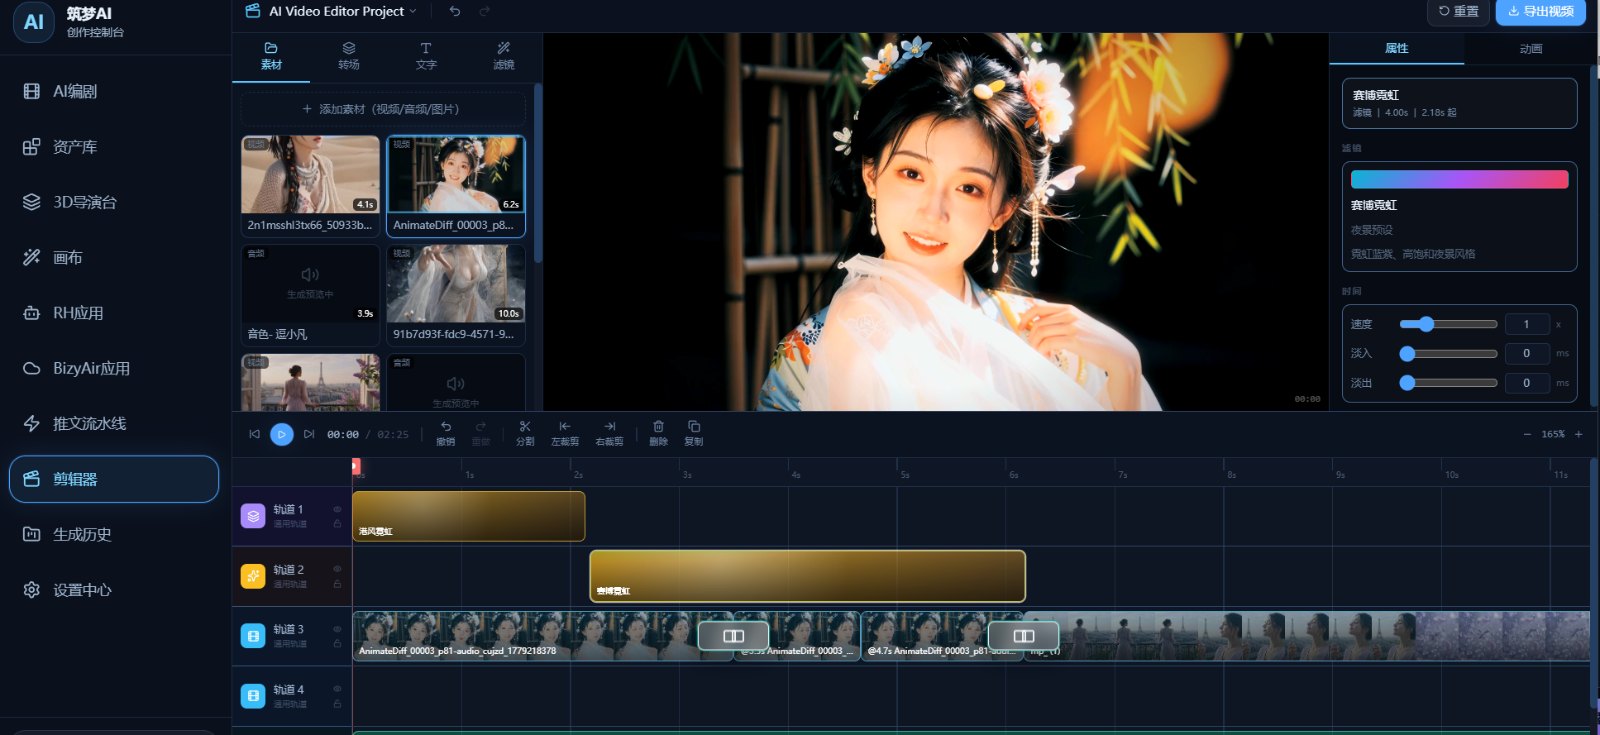
Task: Delete clip with the 删除 trash icon
Action: (658, 433)
